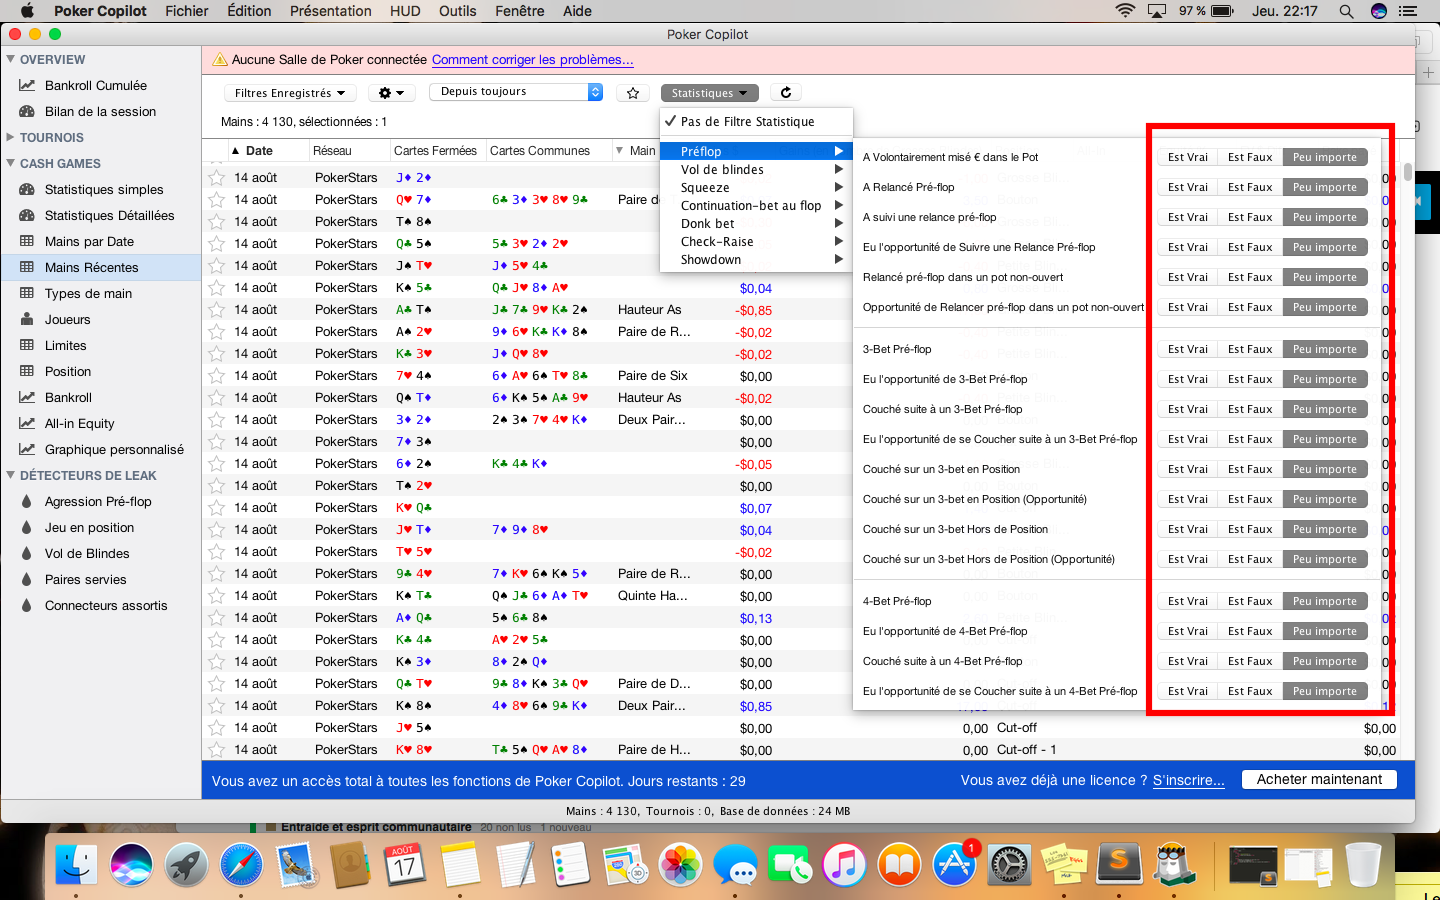Image resolution: width=1440 pixels, height=900 pixels.
Task: Follow the S'inscrire... link
Action: (x=1189, y=781)
